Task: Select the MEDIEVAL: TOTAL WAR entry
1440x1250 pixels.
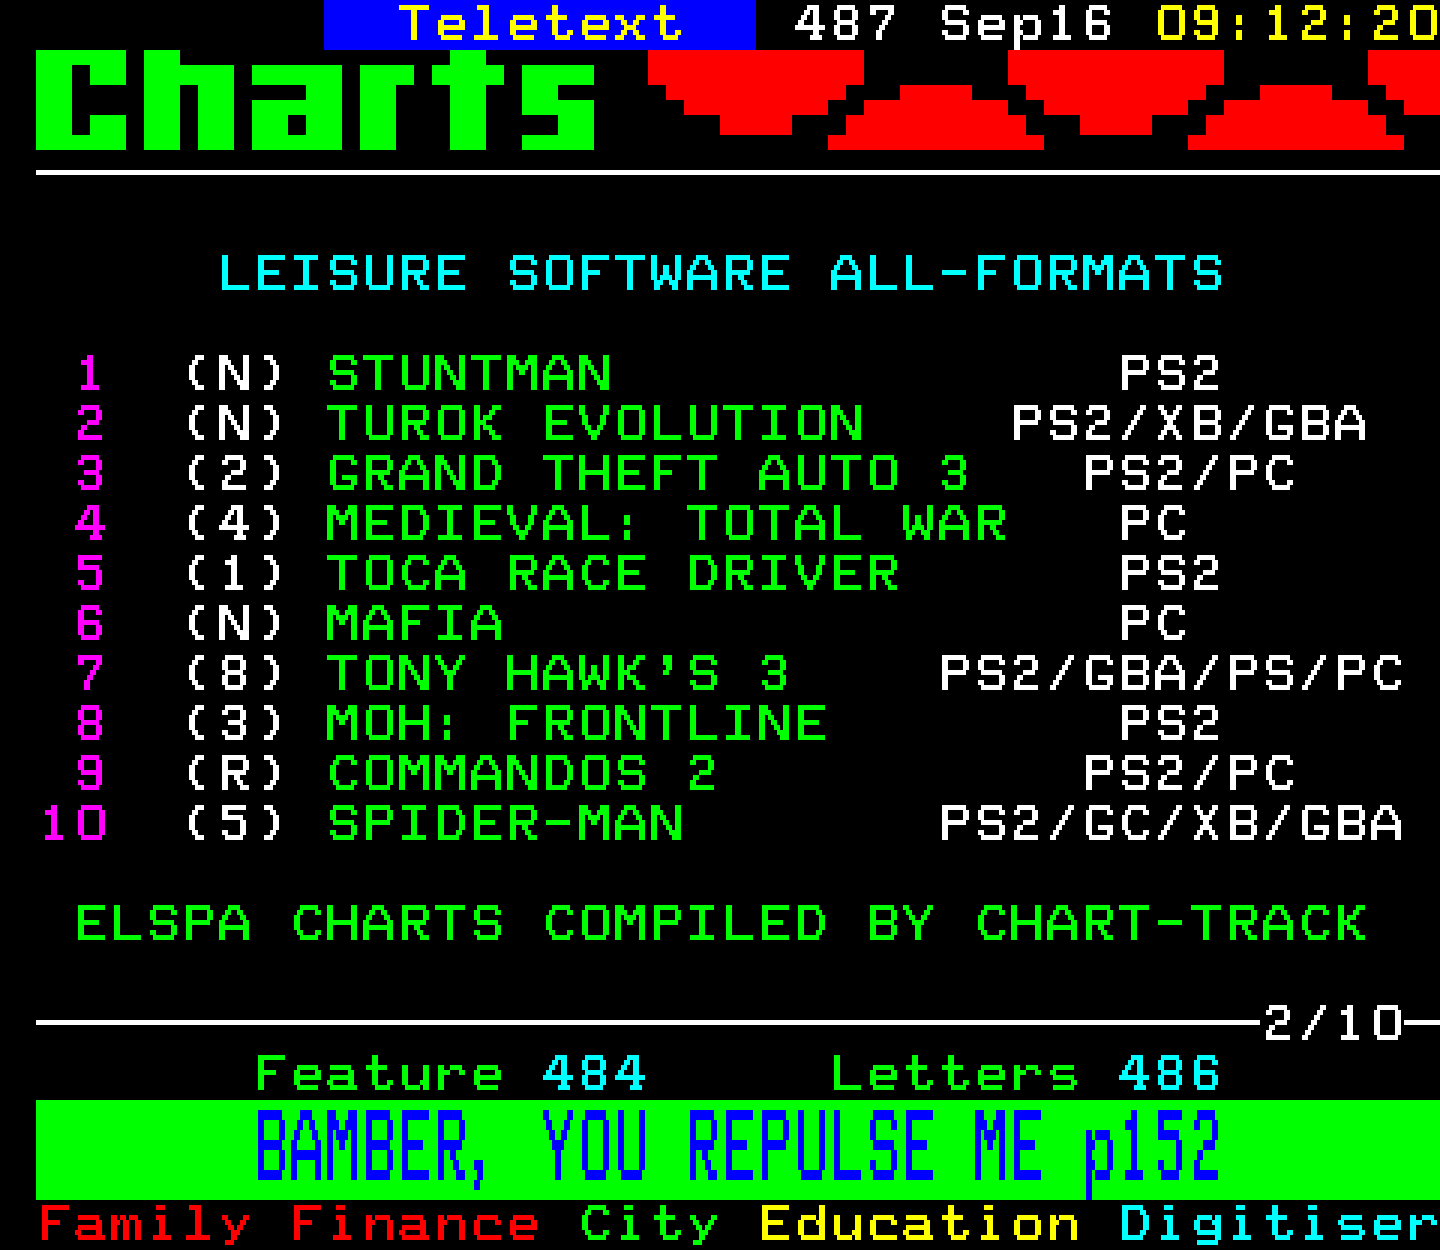Action: [666, 524]
